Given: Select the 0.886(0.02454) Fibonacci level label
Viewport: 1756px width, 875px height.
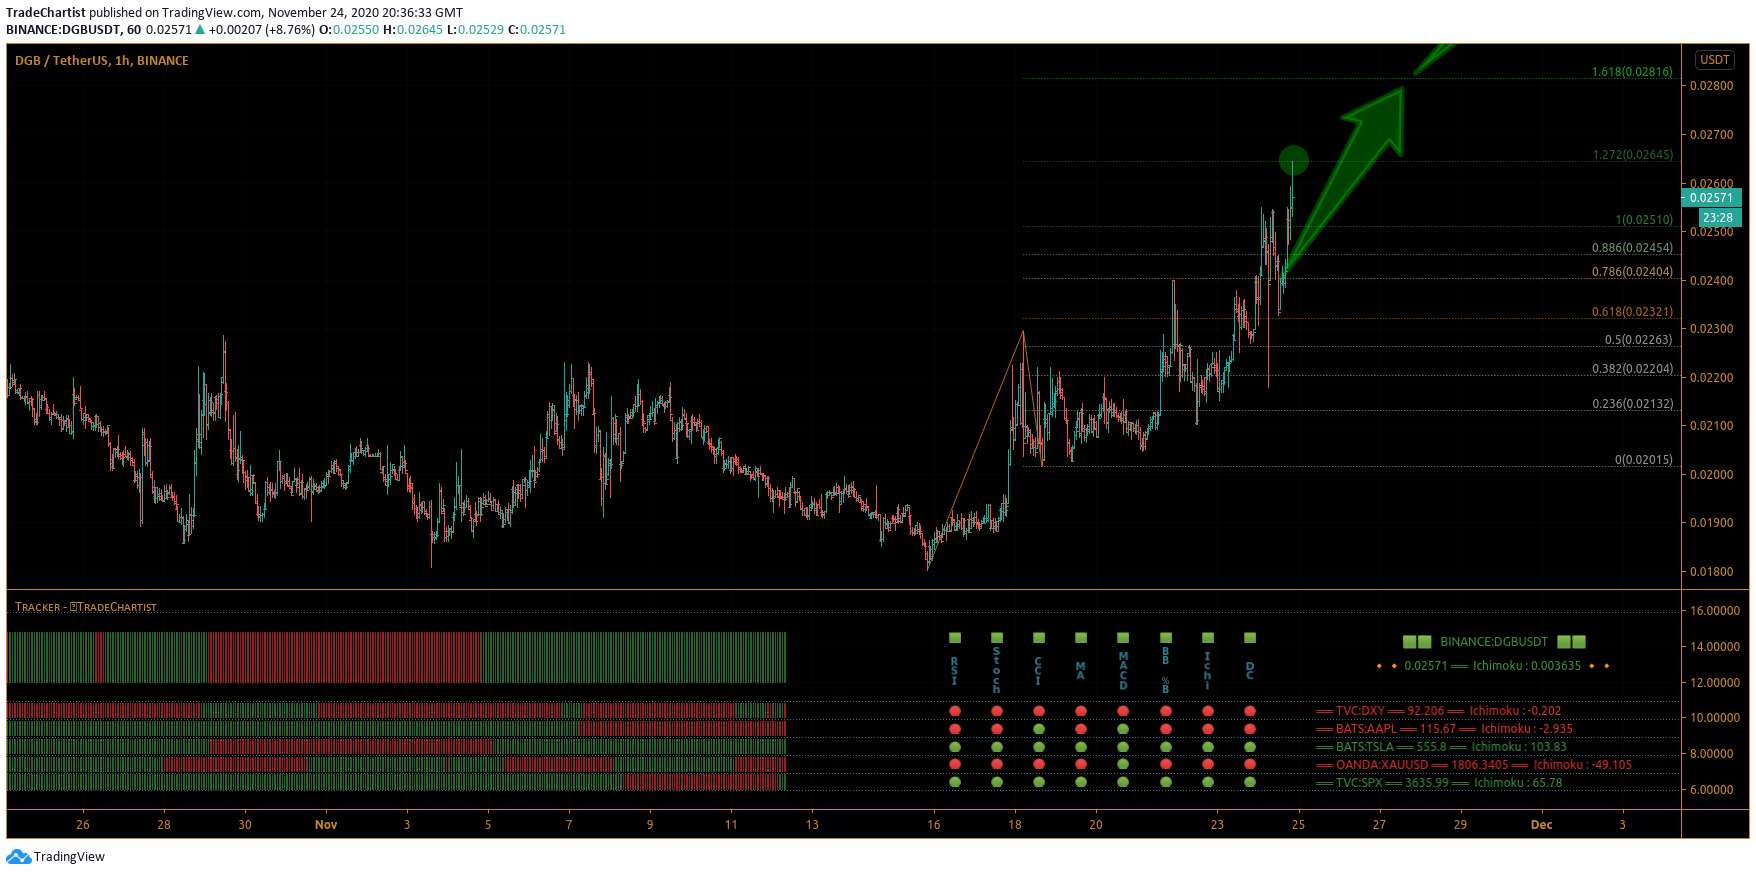Looking at the screenshot, I should (1632, 248).
